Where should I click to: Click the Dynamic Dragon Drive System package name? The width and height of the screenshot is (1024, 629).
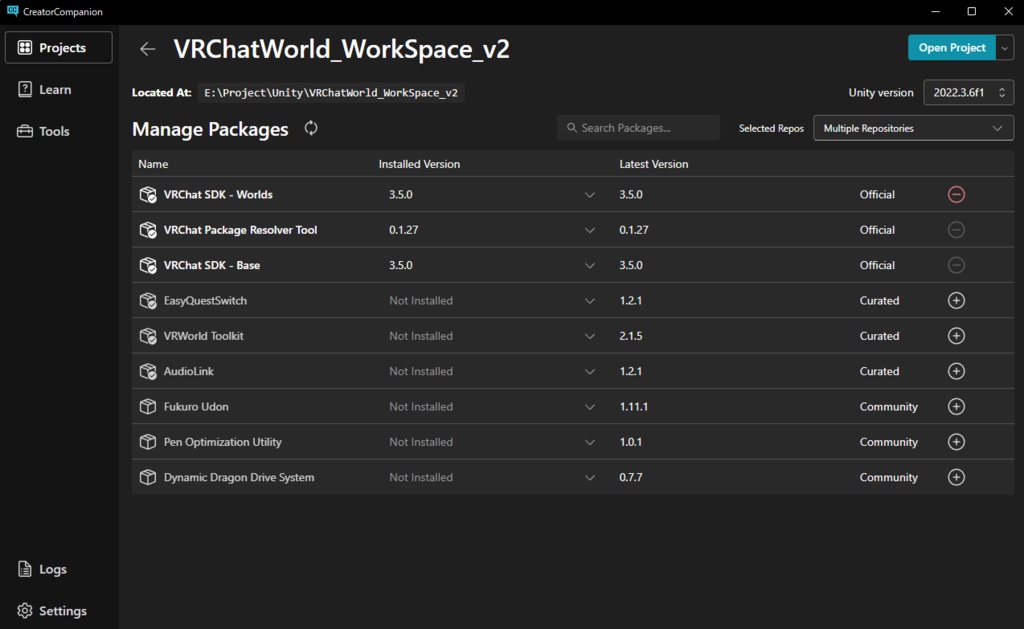click(x=239, y=477)
